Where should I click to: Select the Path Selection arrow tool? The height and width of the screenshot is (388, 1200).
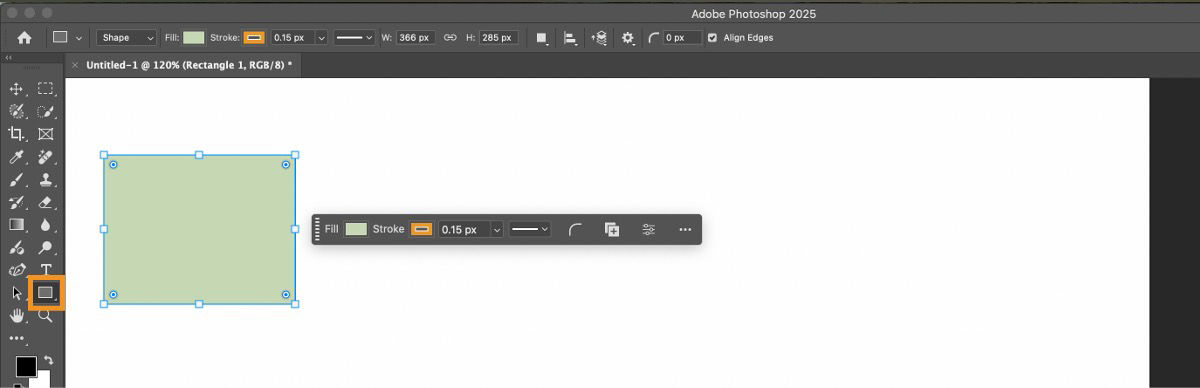[x=16, y=293]
